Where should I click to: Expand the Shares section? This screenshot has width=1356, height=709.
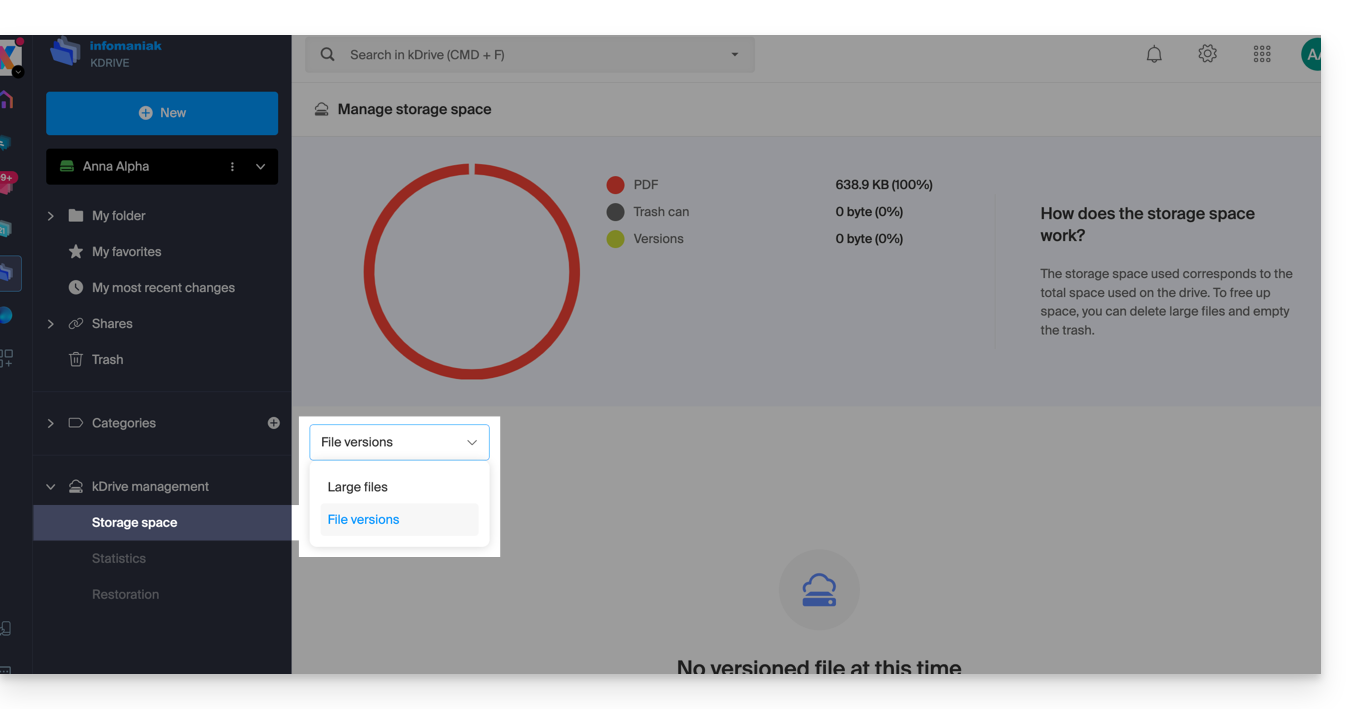pos(51,324)
